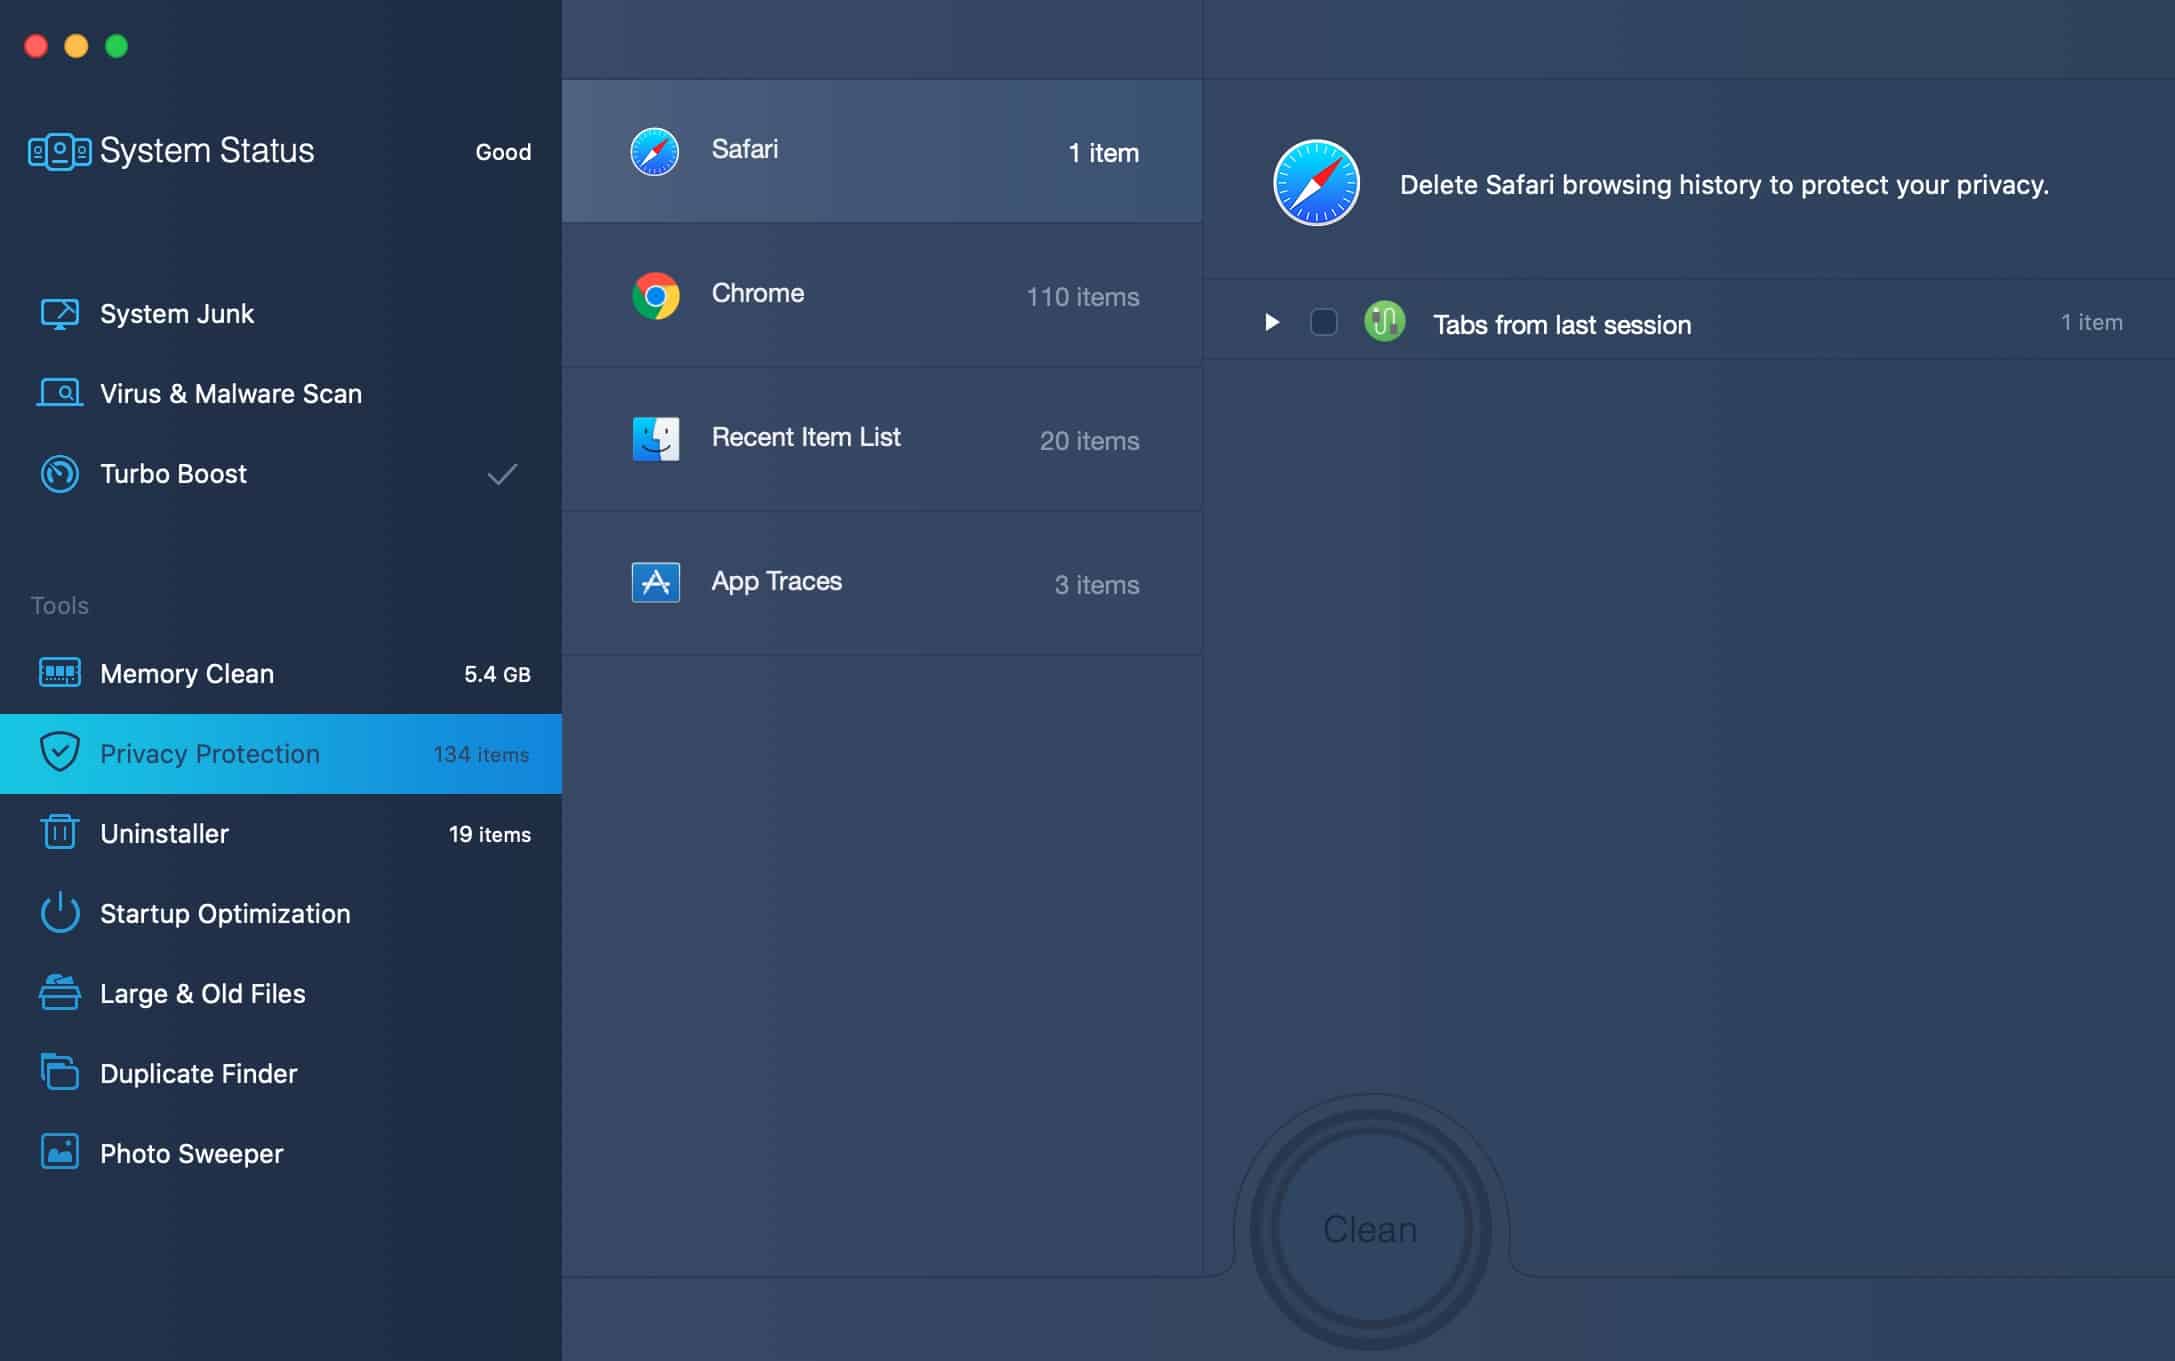Expand Tabs from last session details
2175x1361 pixels.
tap(1271, 322)
